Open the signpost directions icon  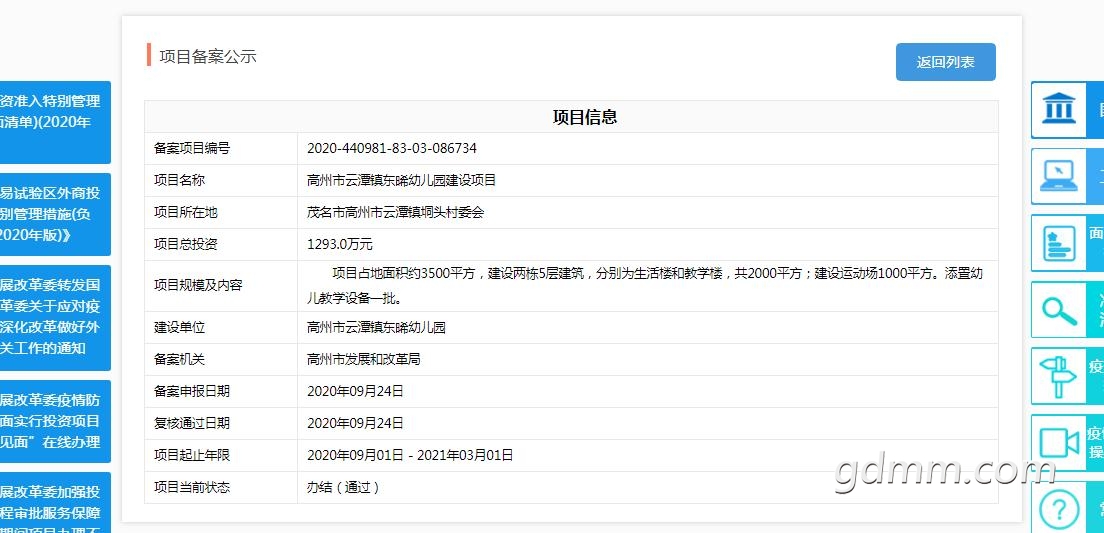tap(1059, 376)
